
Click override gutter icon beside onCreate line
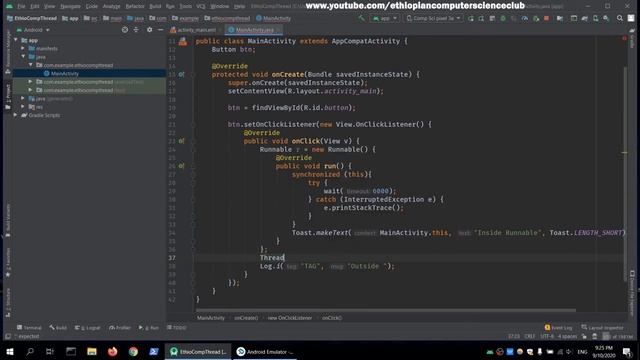[x=181, y=74]
